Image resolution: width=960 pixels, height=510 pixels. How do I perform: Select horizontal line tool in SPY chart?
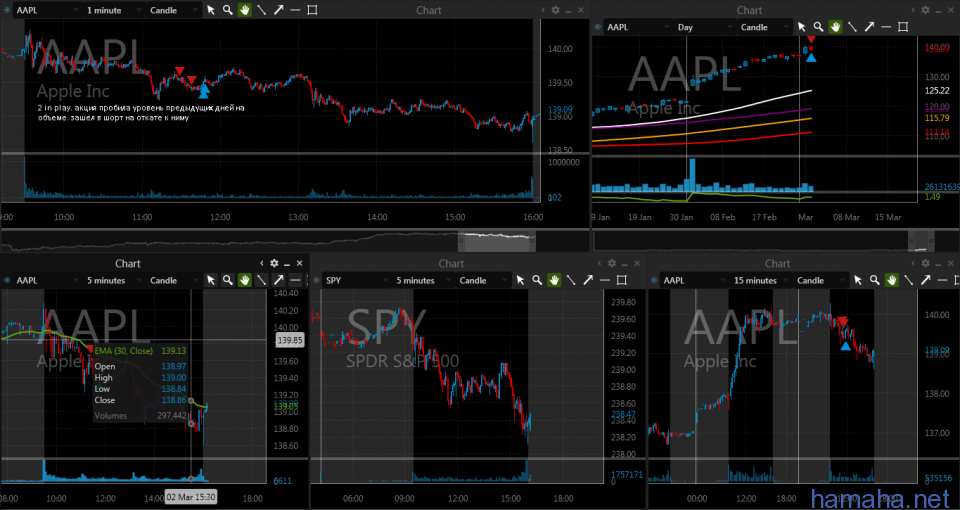coord(604,280)
